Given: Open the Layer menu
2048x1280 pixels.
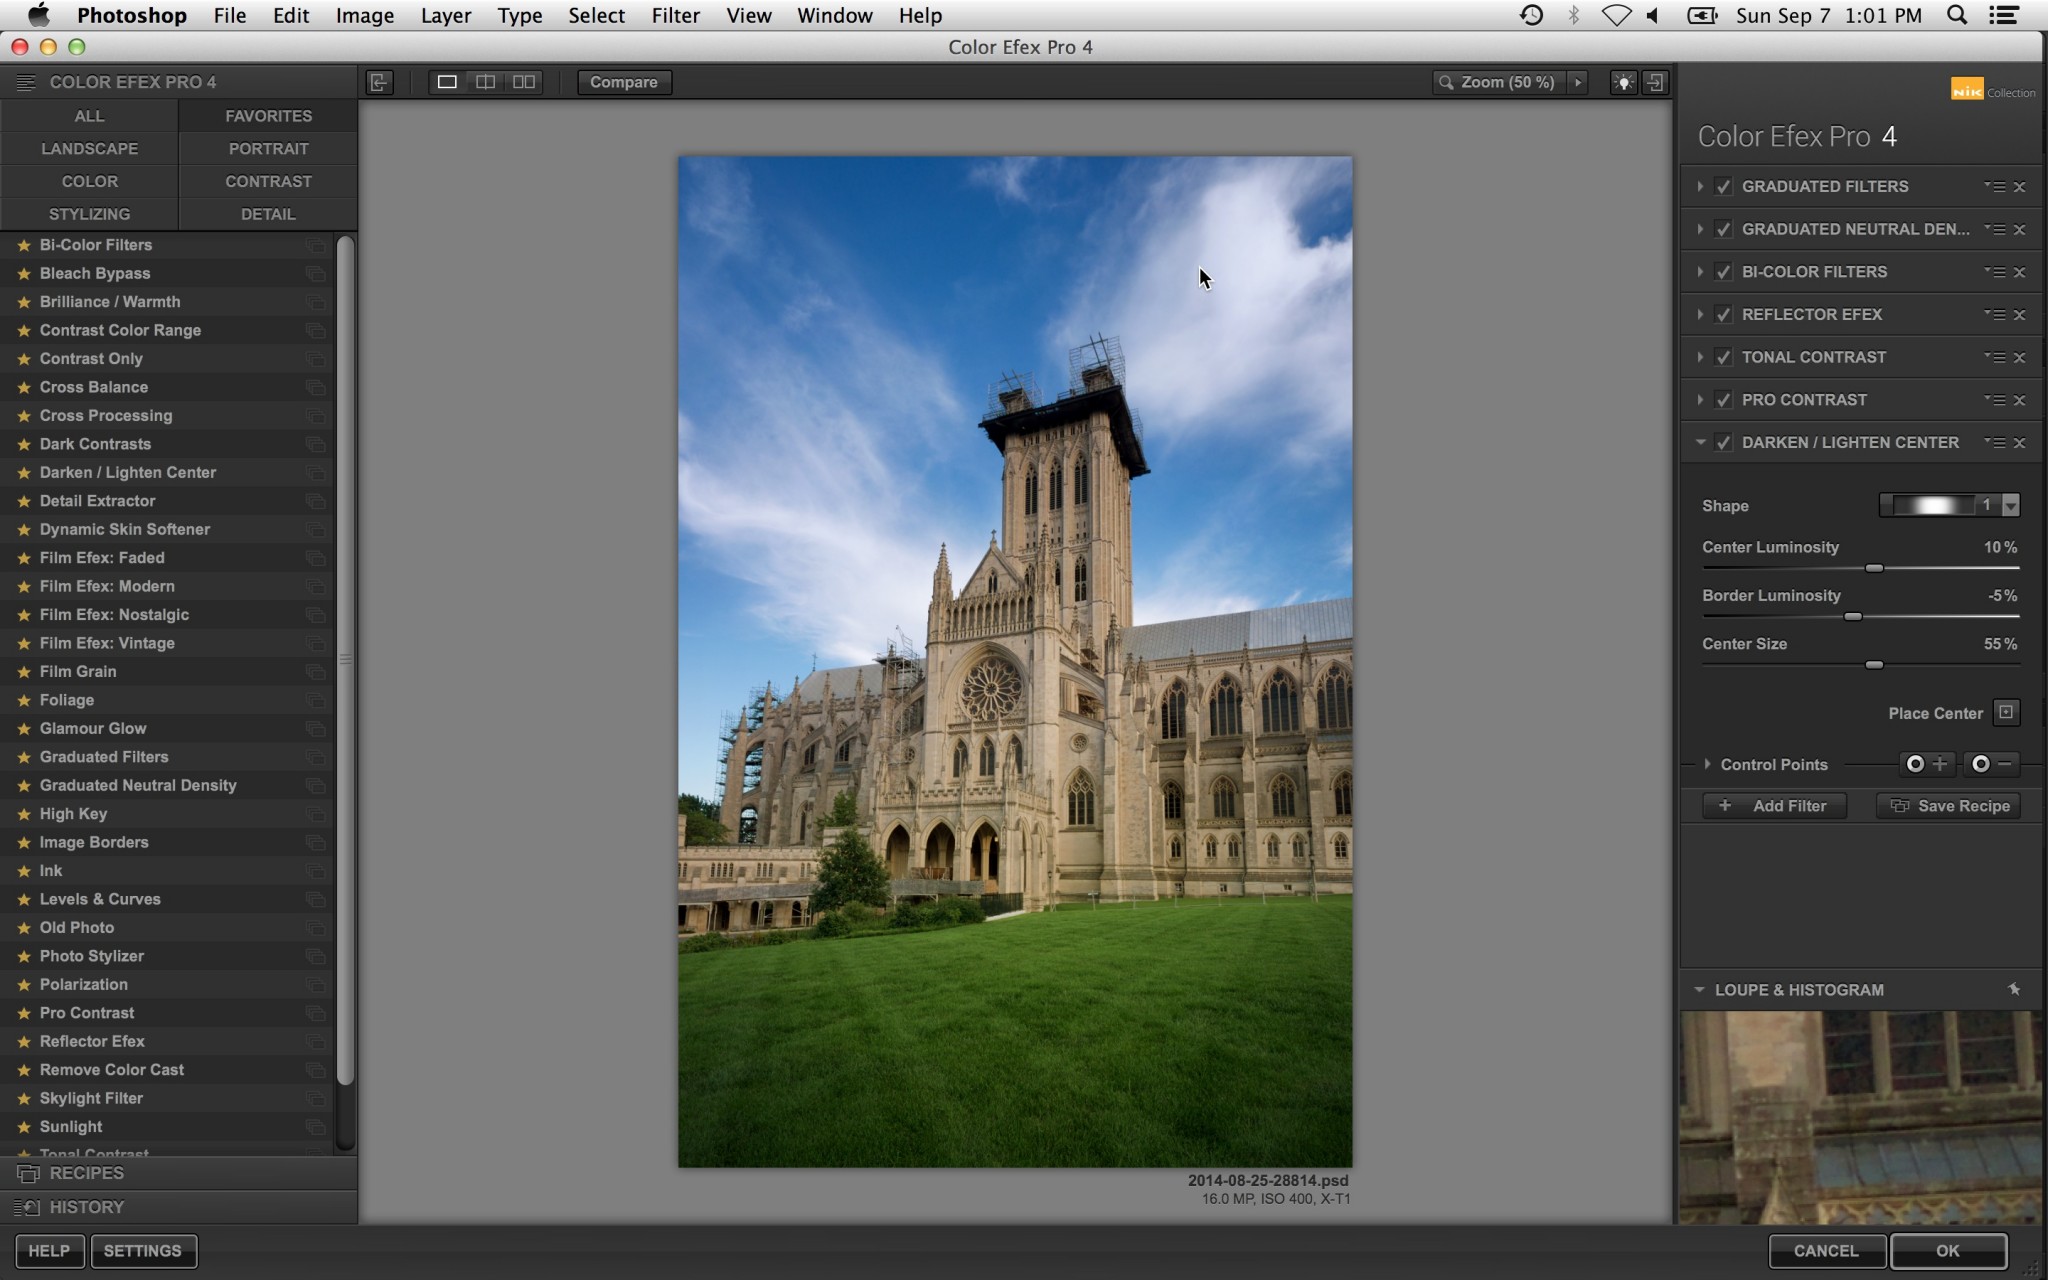Looking at the screenshot, I should 445,15.
